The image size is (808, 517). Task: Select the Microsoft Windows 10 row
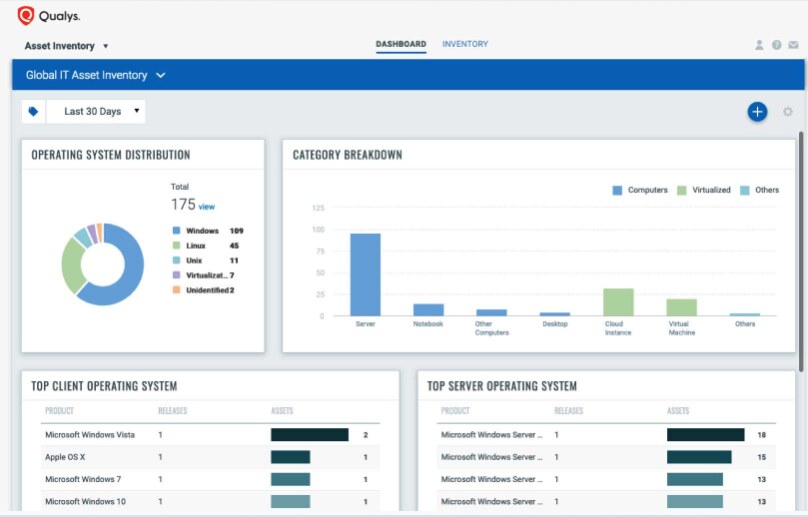(x=210, y=502)
